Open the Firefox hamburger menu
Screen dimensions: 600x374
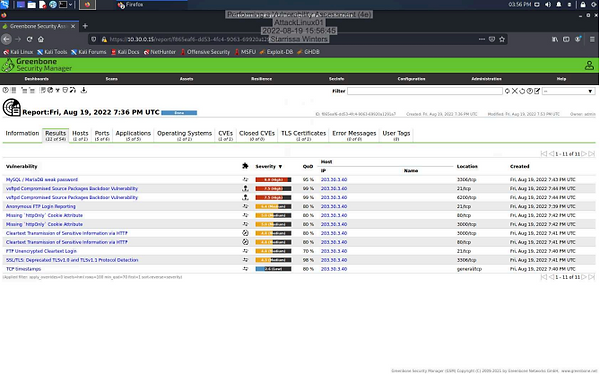point(592,39)
